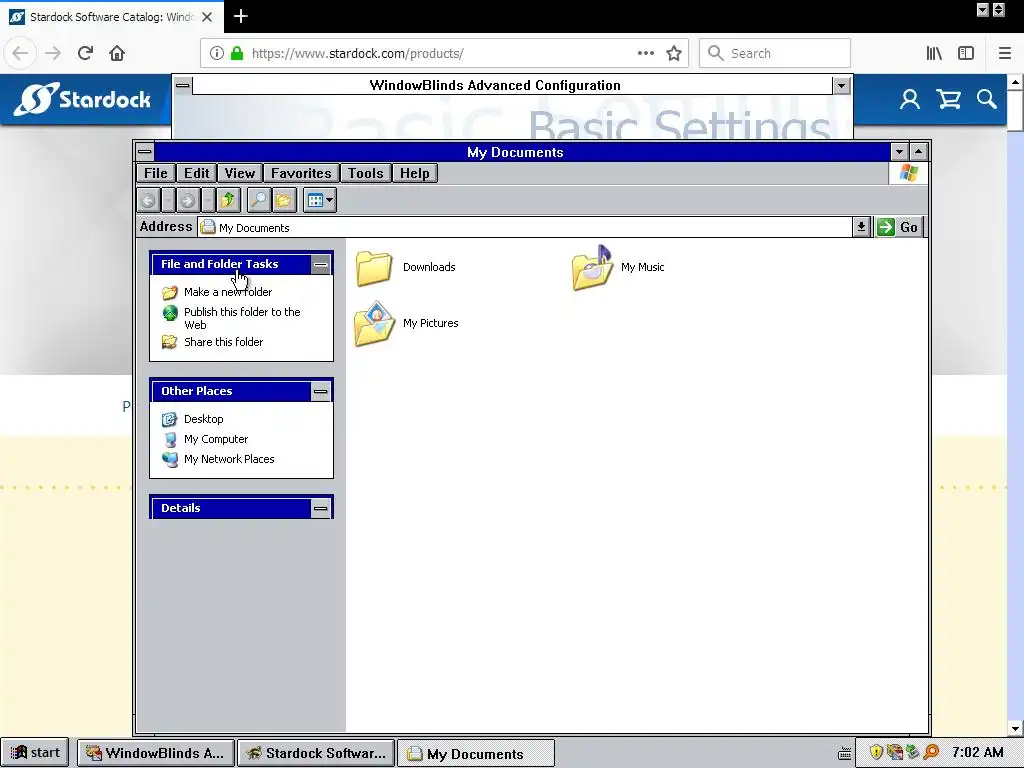Open the Edit menu
The height and width of the screenshot is (768, 1024).
(x=197, y=173)
